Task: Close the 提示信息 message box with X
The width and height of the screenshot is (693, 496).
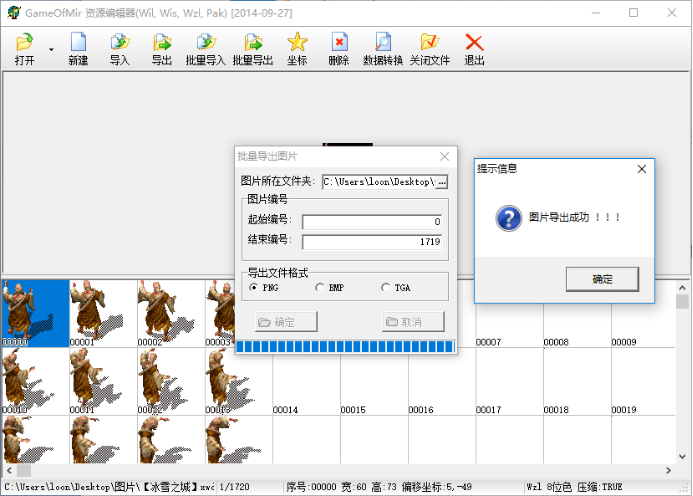Action: click(642, 169)
